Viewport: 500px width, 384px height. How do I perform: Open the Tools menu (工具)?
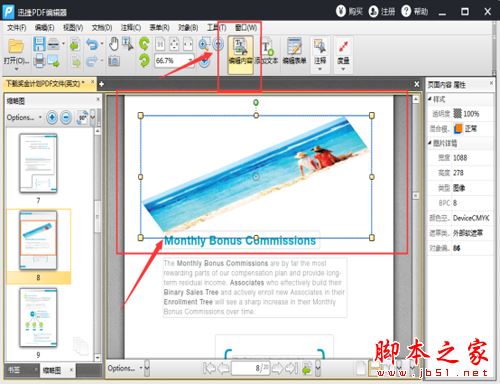tap(216, 28)
